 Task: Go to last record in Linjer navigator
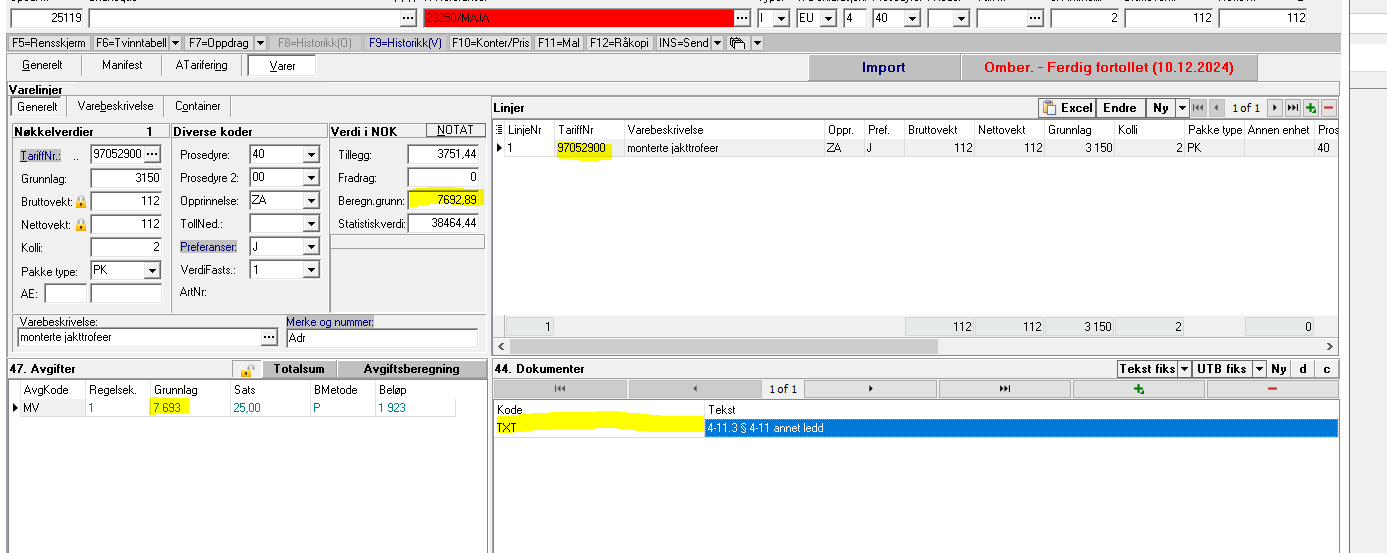[1293, 108]
